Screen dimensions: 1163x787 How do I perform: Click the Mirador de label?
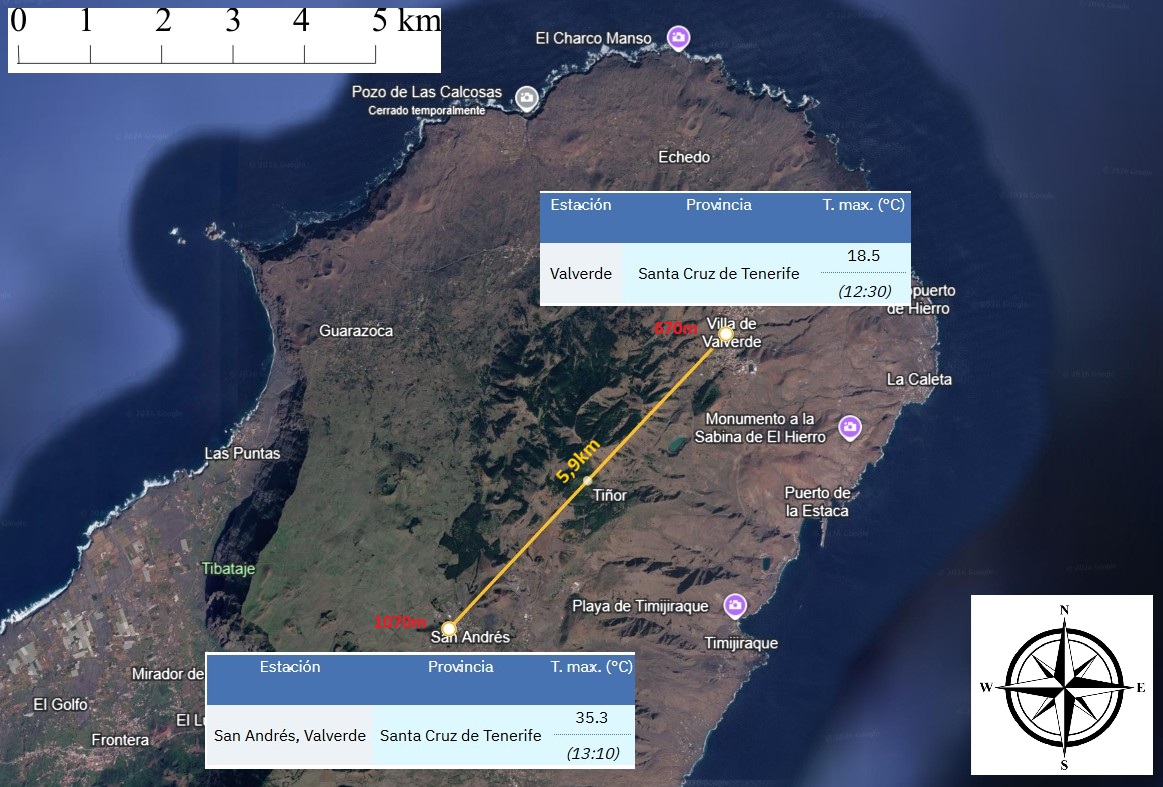coord(168,674)
